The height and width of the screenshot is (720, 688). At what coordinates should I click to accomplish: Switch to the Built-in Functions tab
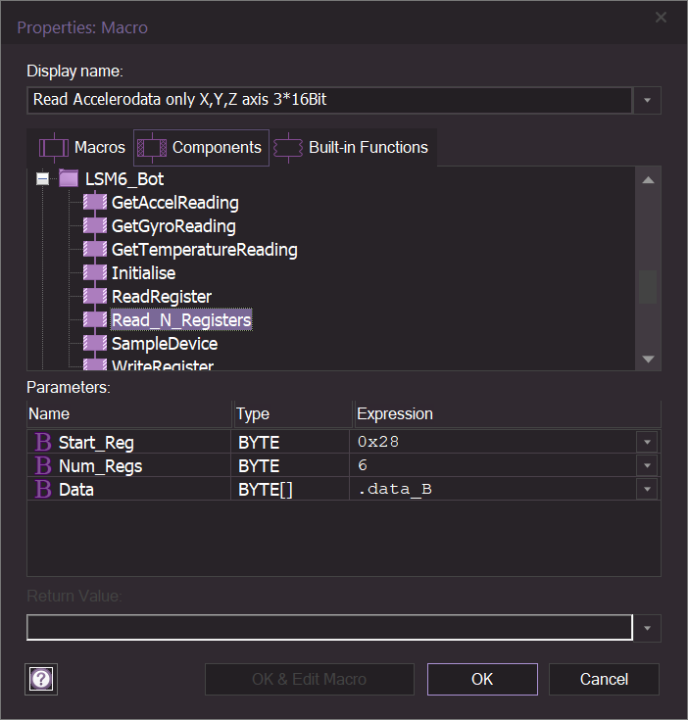(x=354, y=148)
